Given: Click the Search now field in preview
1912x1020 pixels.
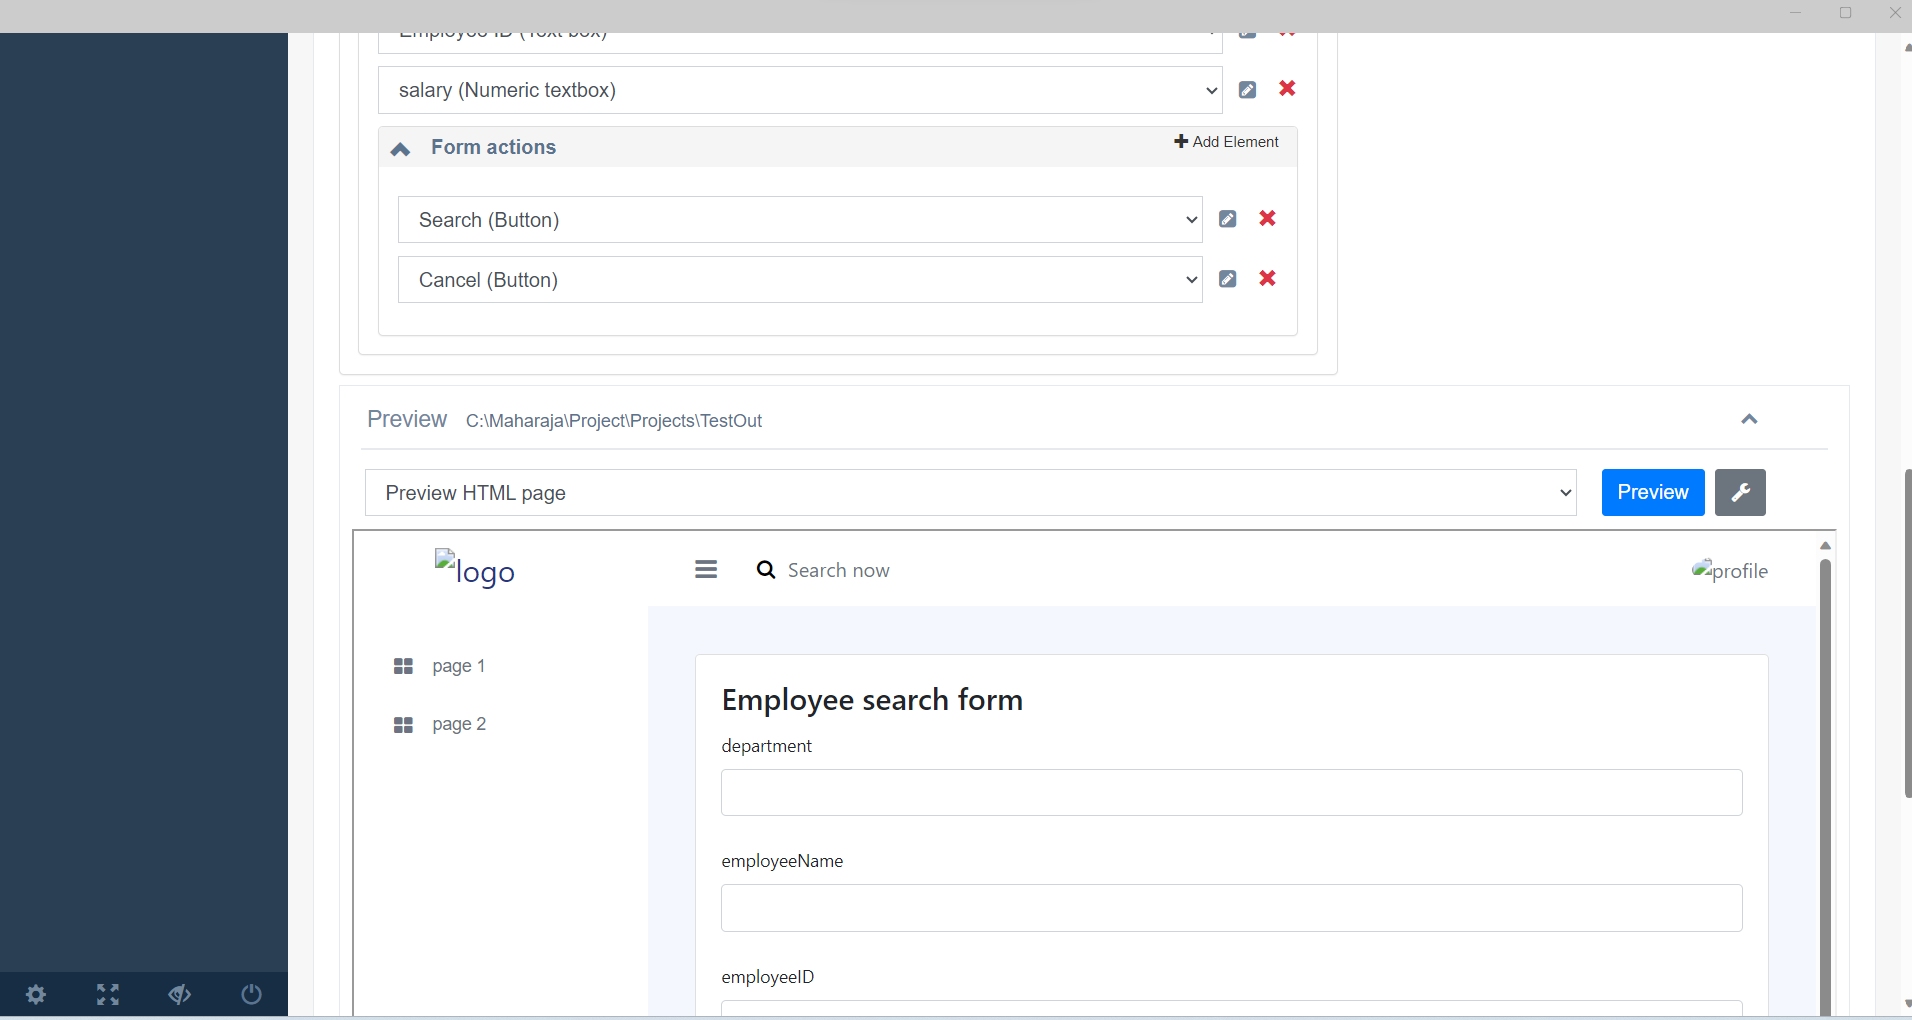Looking at the screenshot, I should point(838,570).
